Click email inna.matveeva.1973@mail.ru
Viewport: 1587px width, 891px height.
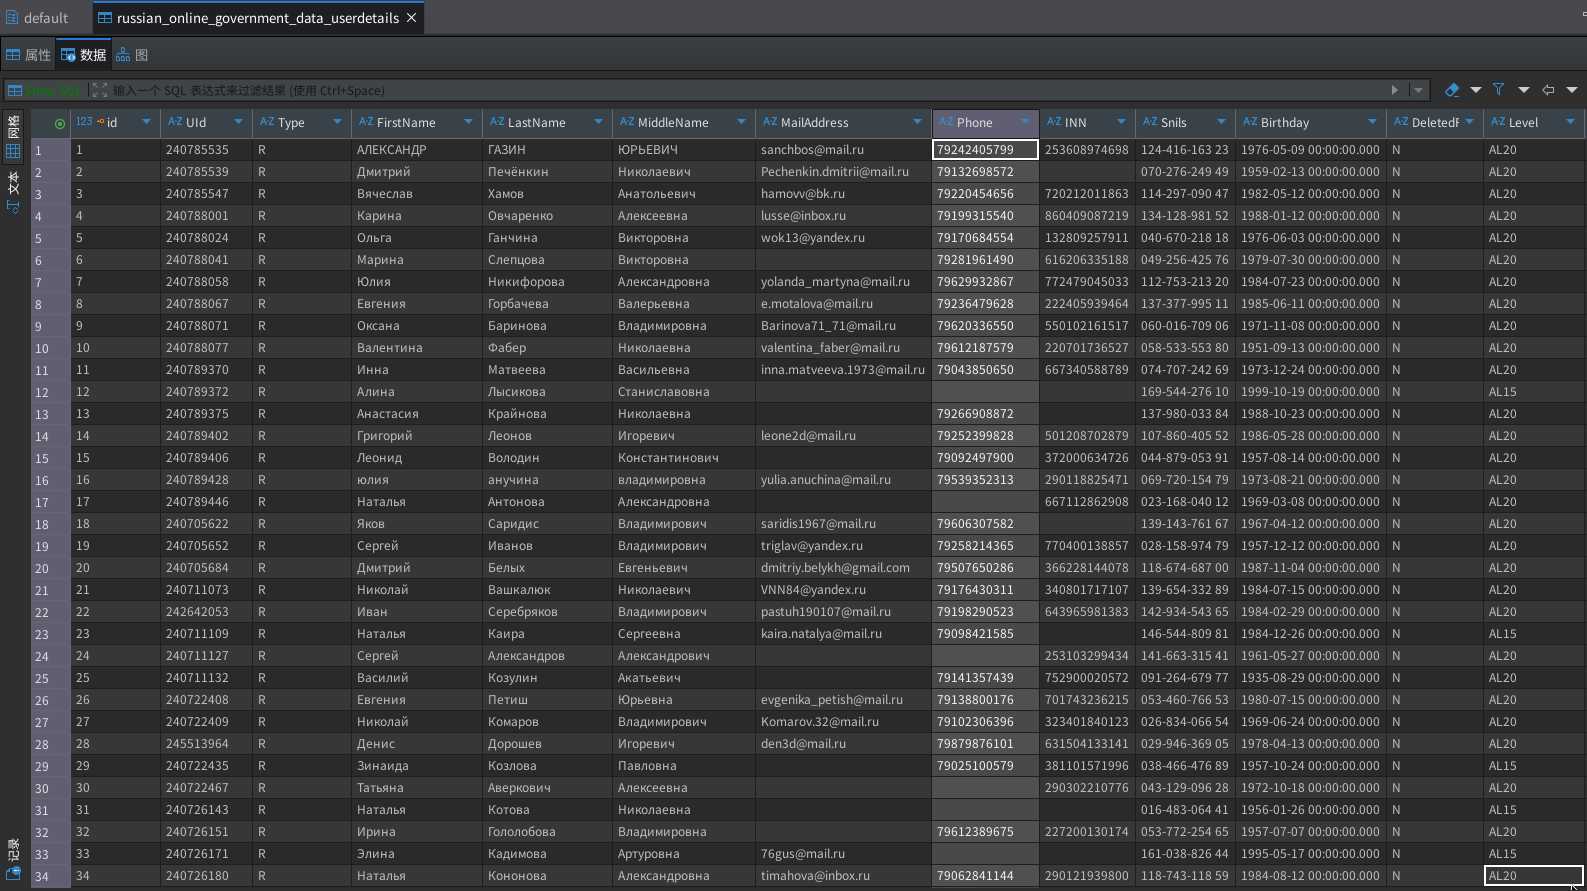pyautogui.click(x=842, y=370)
